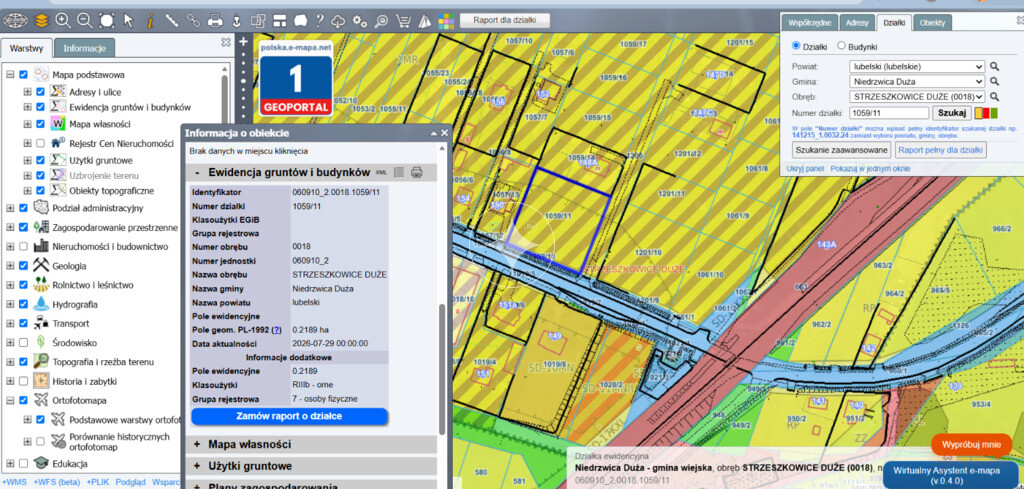
Task: Click the red highlight color swatch
Action: coord(986,113)
